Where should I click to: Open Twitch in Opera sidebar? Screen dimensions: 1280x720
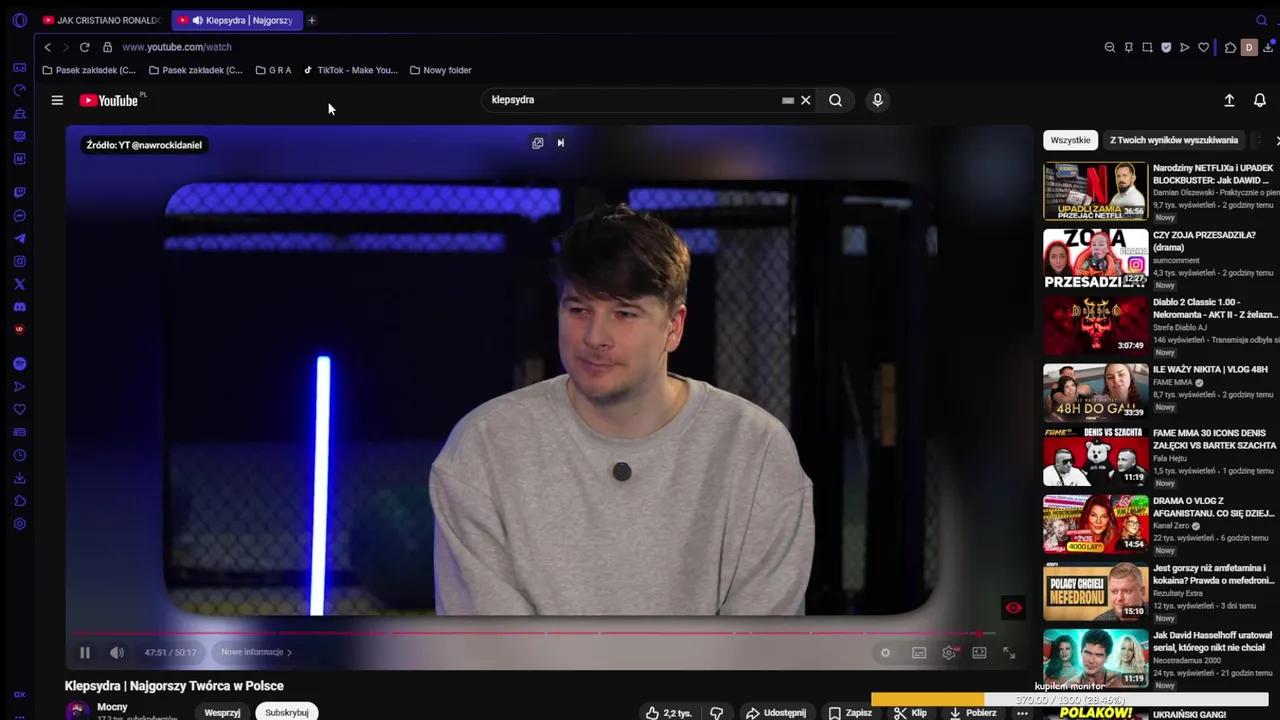tap(19, 192)
